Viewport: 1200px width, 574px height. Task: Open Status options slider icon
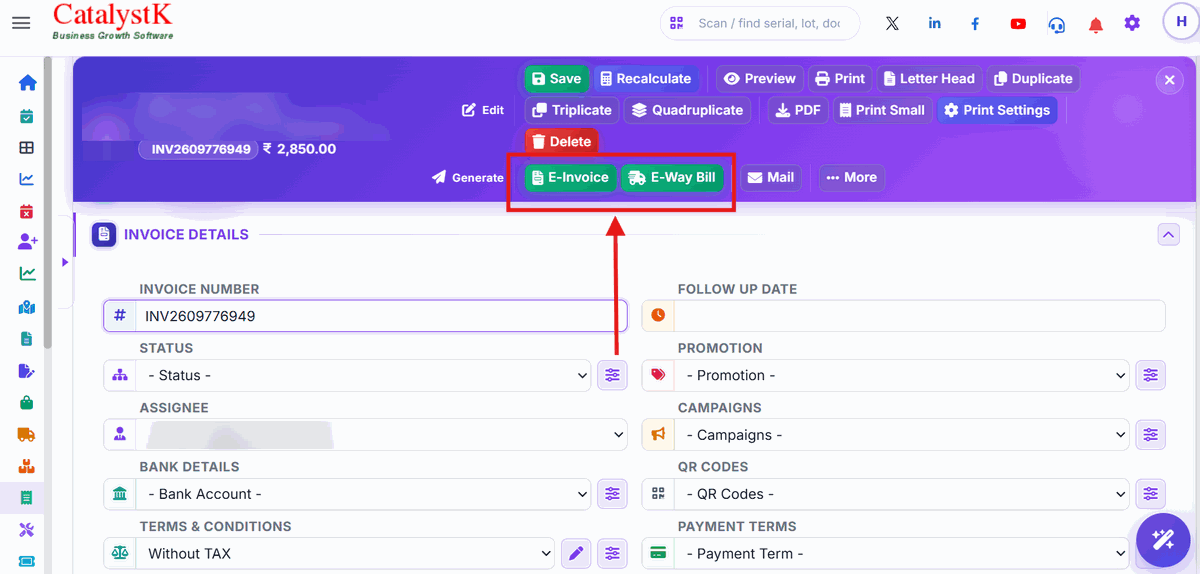pos(612,375)
